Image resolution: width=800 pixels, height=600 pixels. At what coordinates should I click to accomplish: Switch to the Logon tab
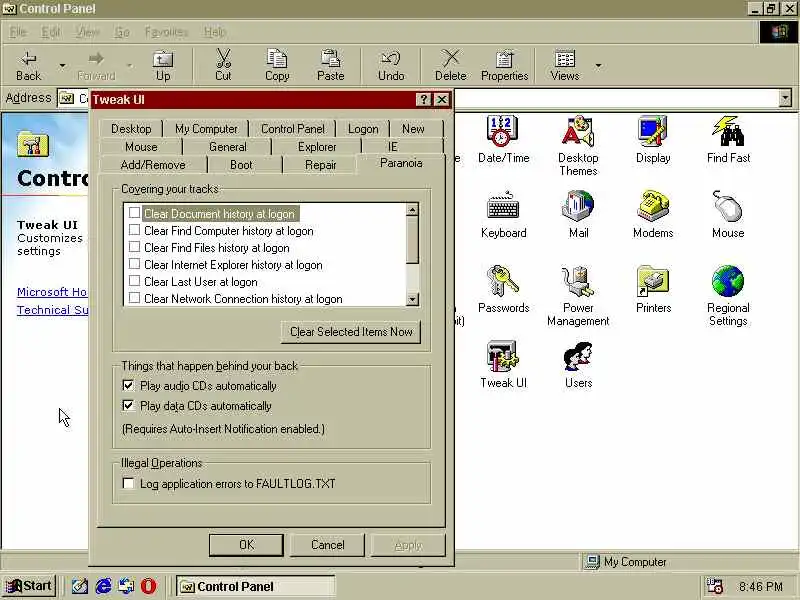click(x=363, y=129)
